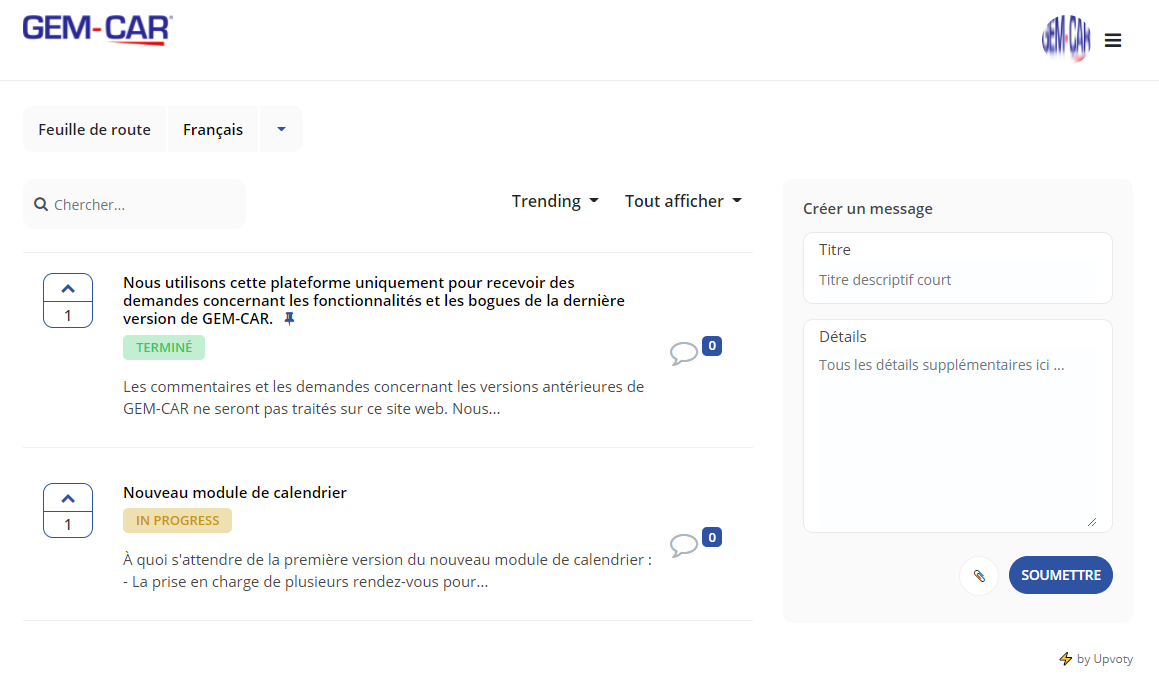Click vote count of the calendrier post
1159x689 pixels.
[68, 525]
